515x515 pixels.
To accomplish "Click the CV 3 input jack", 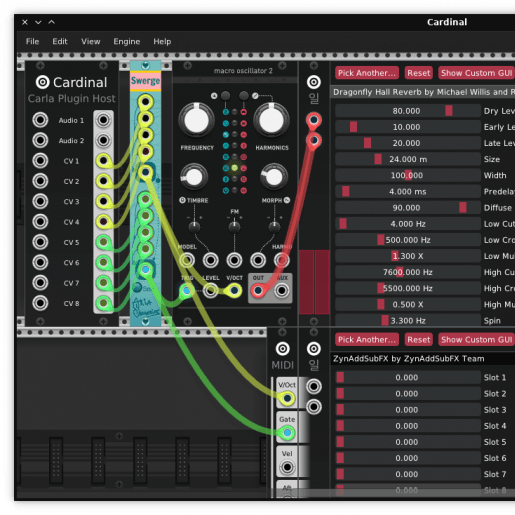I will point(40,201).
